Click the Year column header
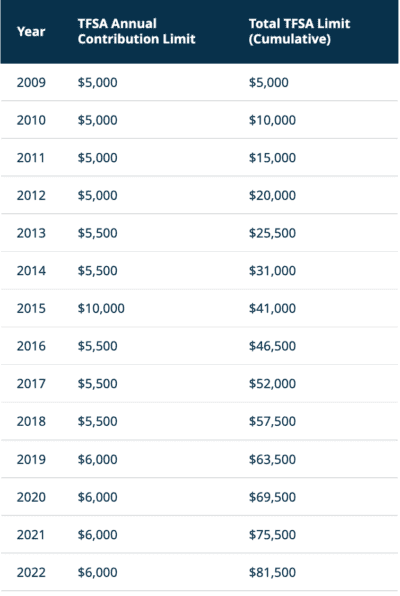Viewport: 400px width, 596px height. 31,32
